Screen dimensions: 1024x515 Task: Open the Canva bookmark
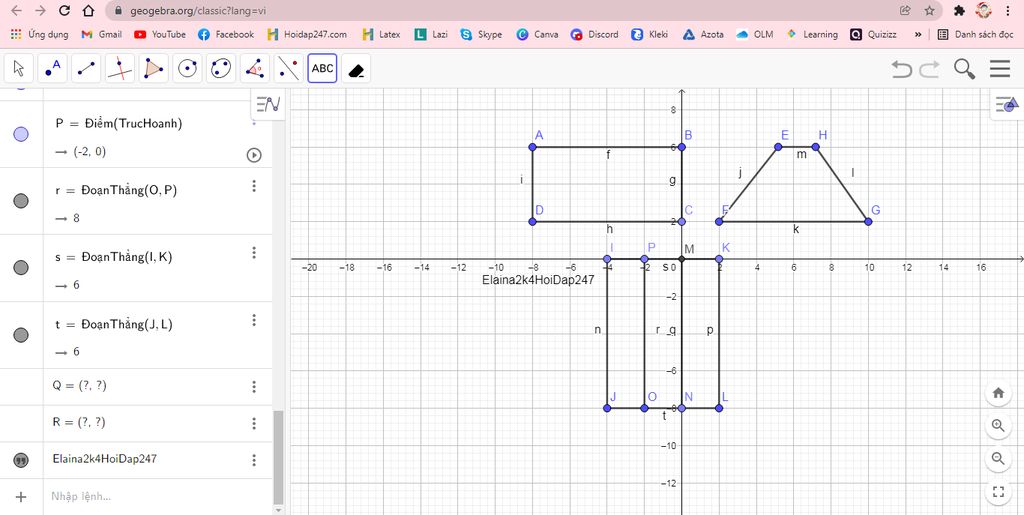pos(537,35)
